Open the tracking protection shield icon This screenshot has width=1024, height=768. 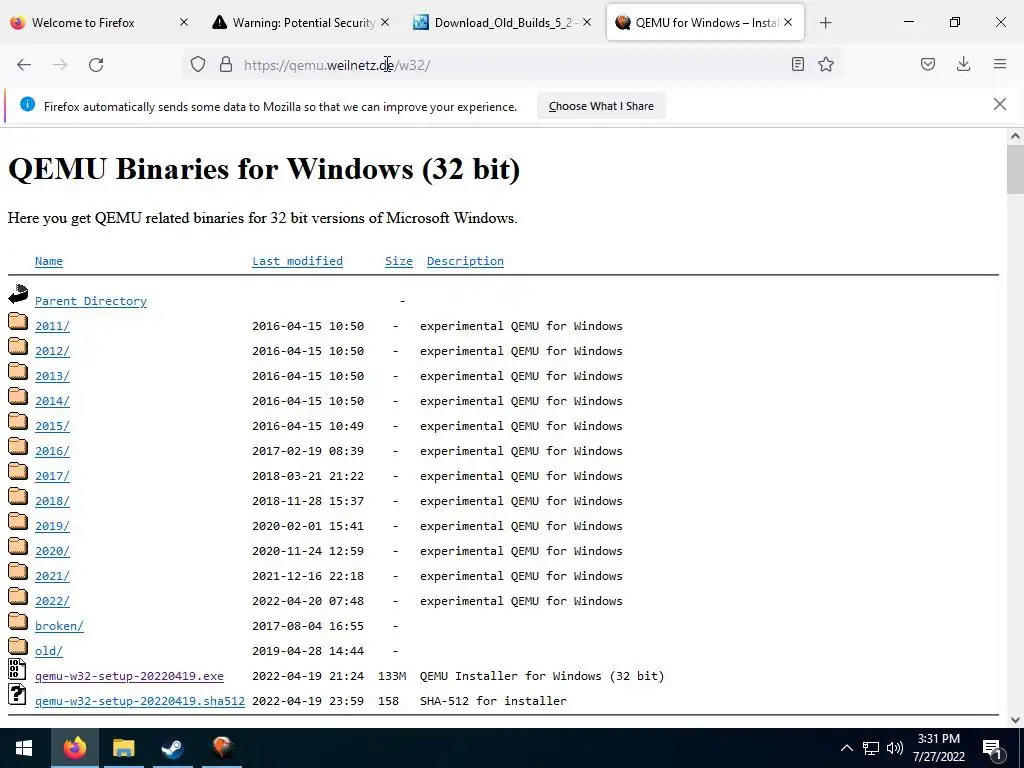point(198,64)
